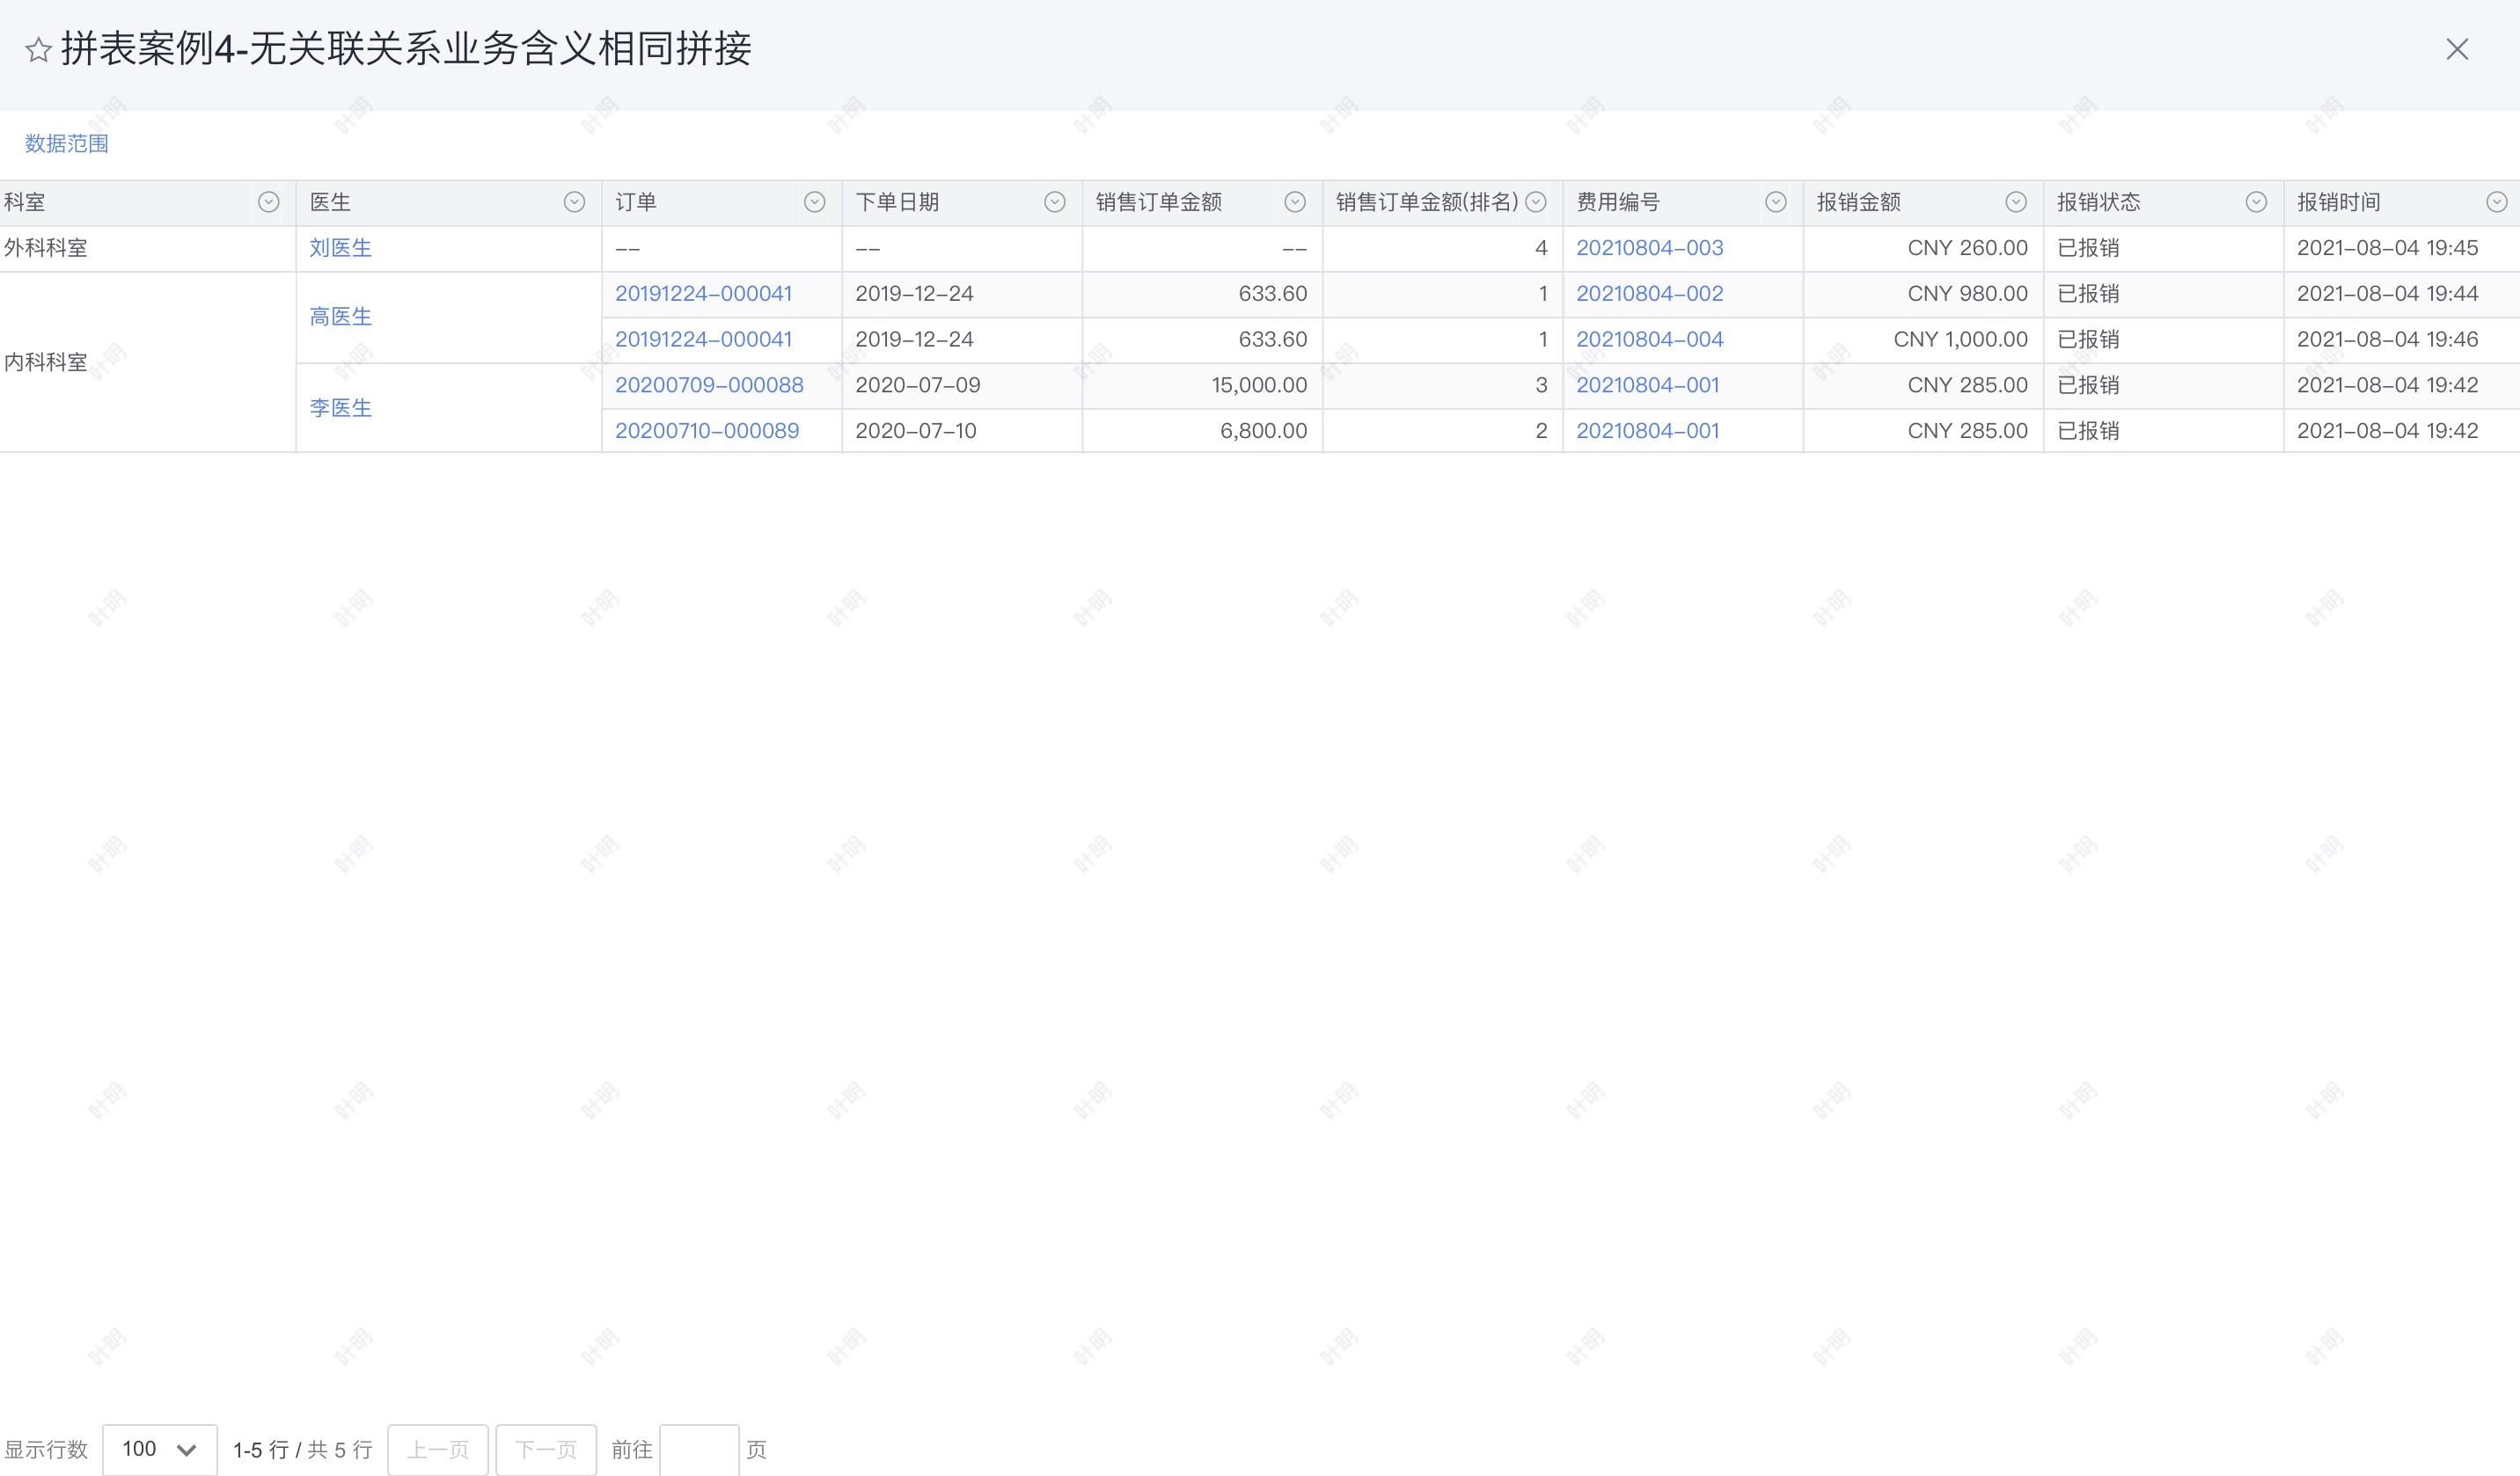Open the 下单日期 column filter dropdown

point(1054,202)
